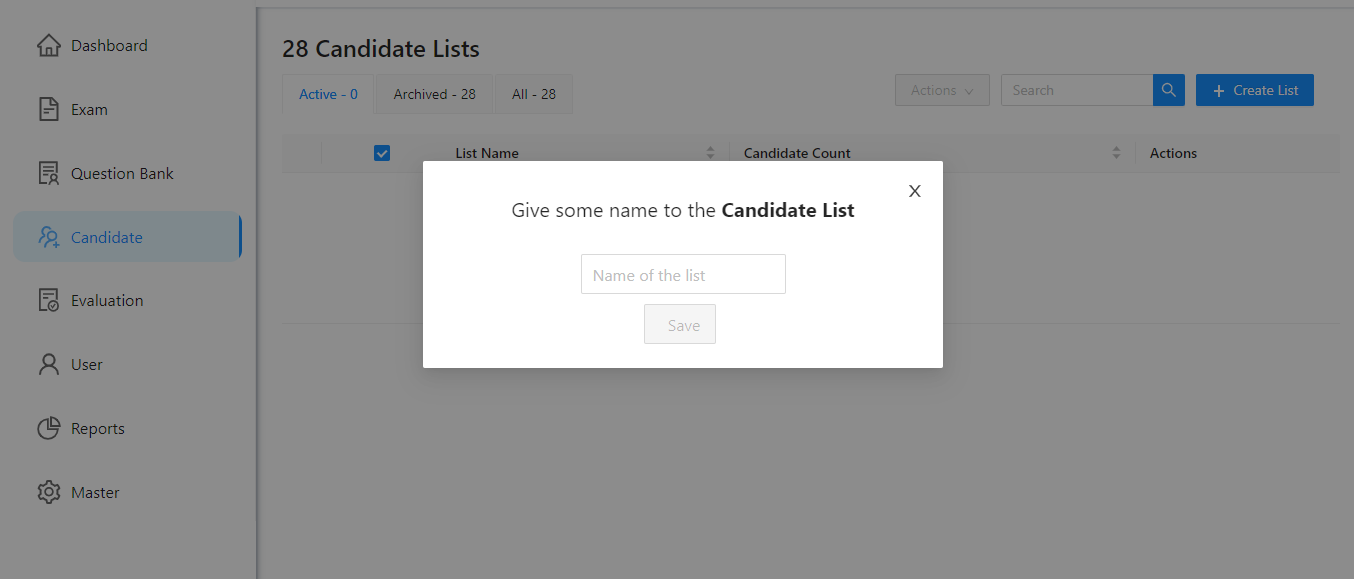Viewport: 1354px width, 579px height.
Task: Sort by the List Name column arrows
Action: [711, 153]
